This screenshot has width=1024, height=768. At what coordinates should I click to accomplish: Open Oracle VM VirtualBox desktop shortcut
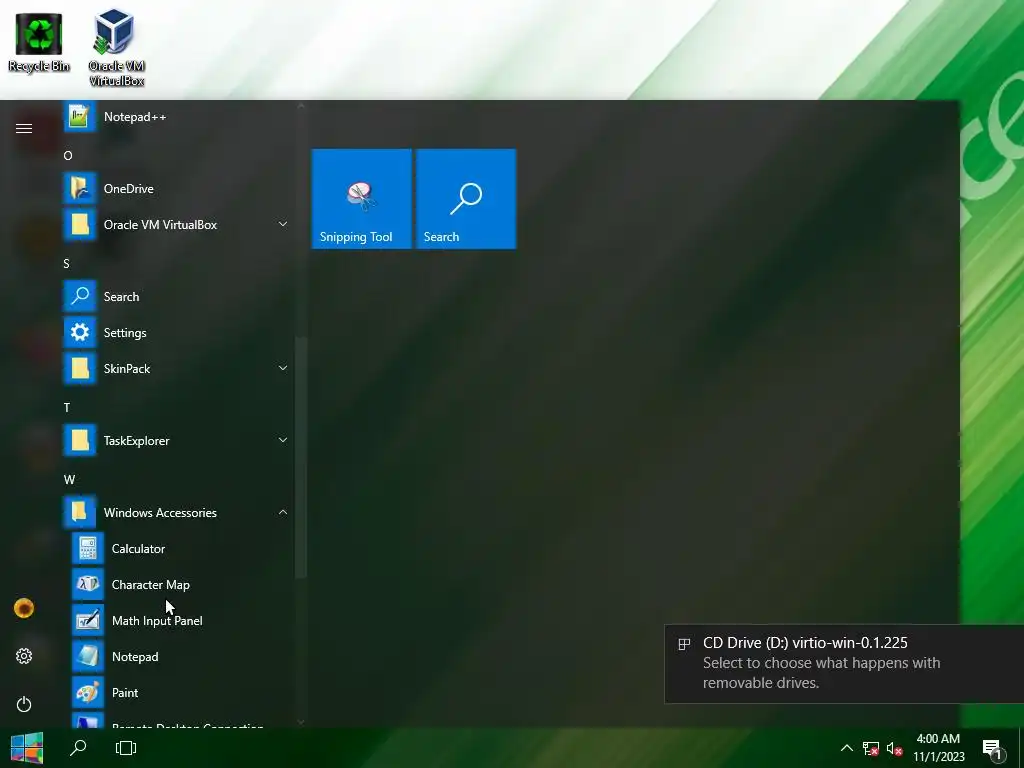(x=116, y=47)
